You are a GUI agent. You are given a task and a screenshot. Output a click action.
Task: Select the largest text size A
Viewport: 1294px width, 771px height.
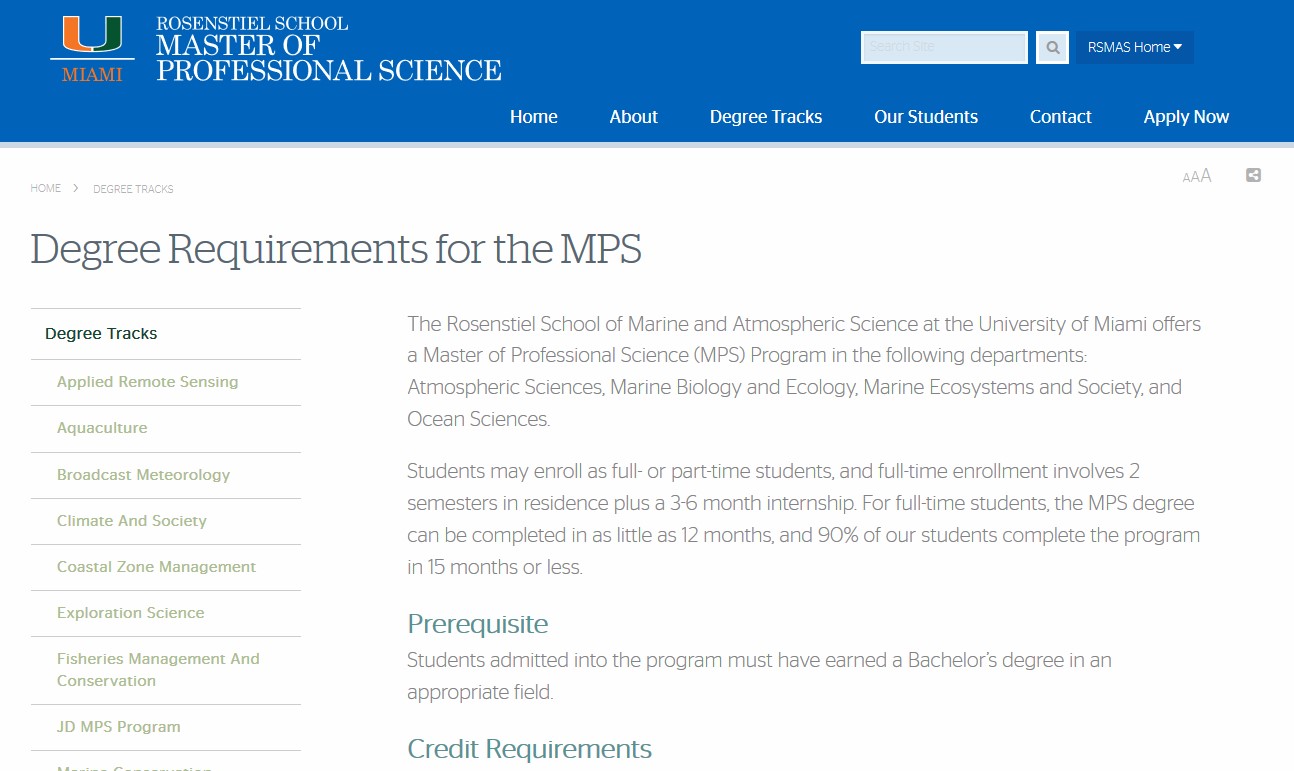click(1205, 176)
